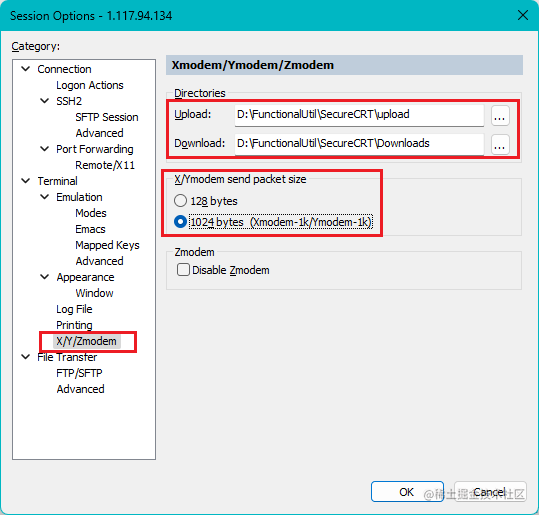Open FTP/SFTP settings
The image size is (539, 515).
tap(79, 373)
